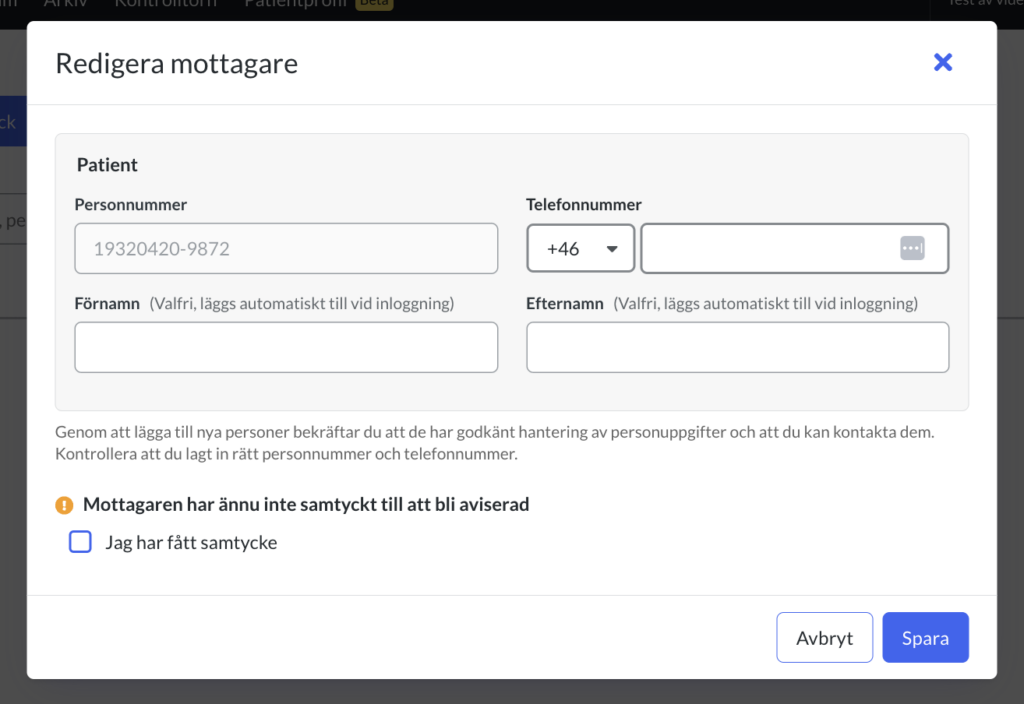Click the caret arrow beside +46
Viewport: 1024px width, 704px height.
pos(611,249)
